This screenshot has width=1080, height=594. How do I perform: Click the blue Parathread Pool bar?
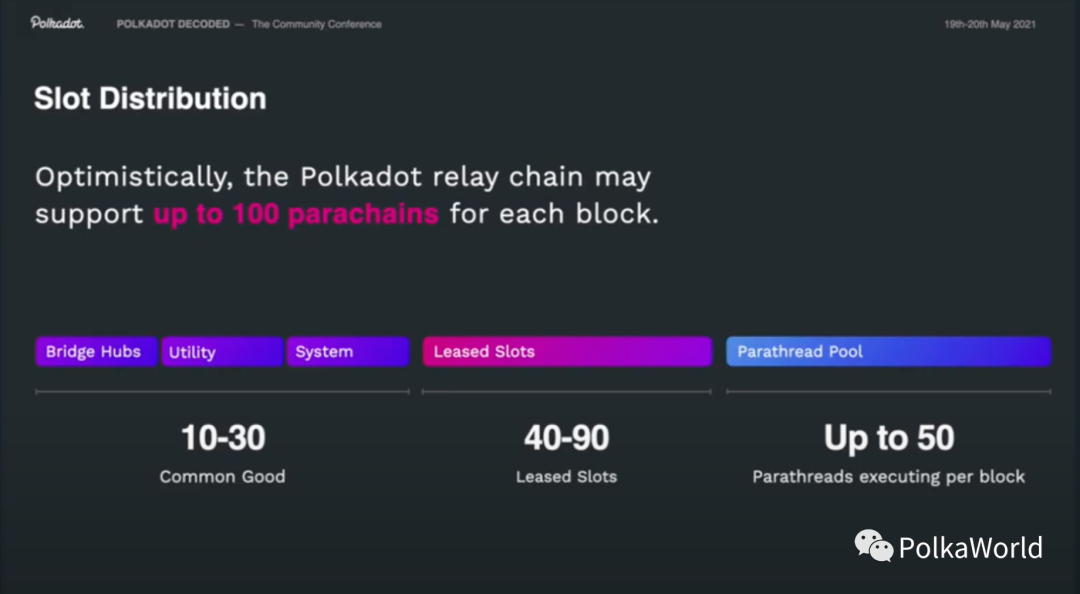(x=888, y=352)
